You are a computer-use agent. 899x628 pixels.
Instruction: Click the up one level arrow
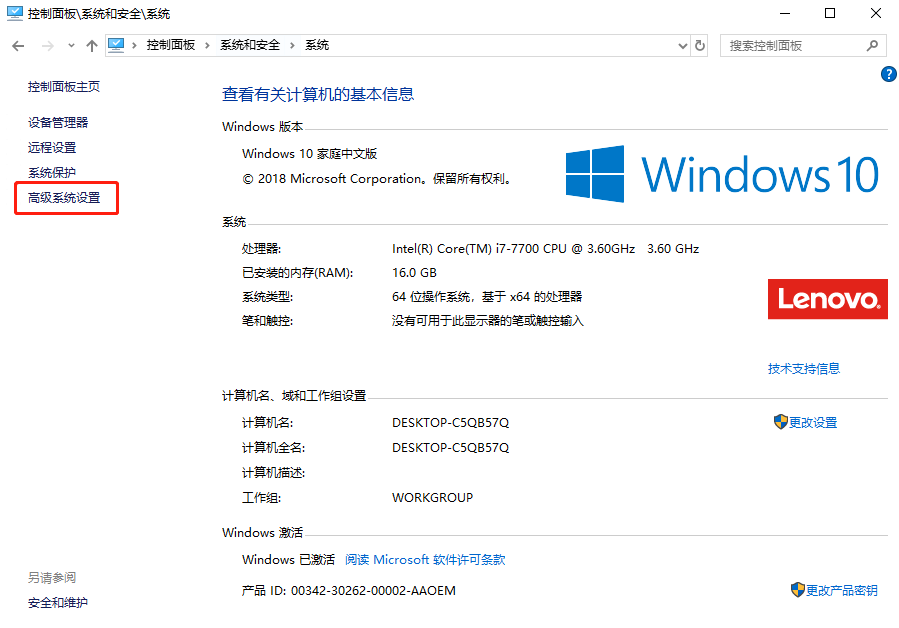(92, 46)
